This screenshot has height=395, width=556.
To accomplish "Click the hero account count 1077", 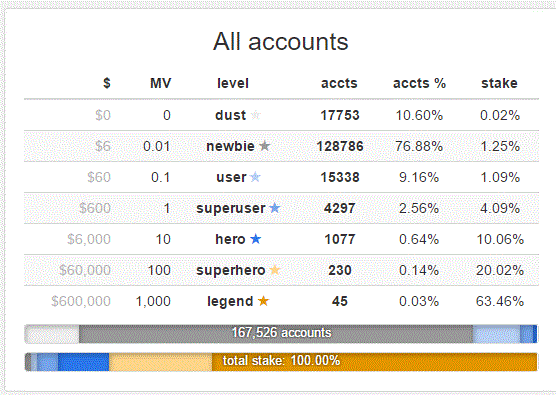I will click(340, 239).
